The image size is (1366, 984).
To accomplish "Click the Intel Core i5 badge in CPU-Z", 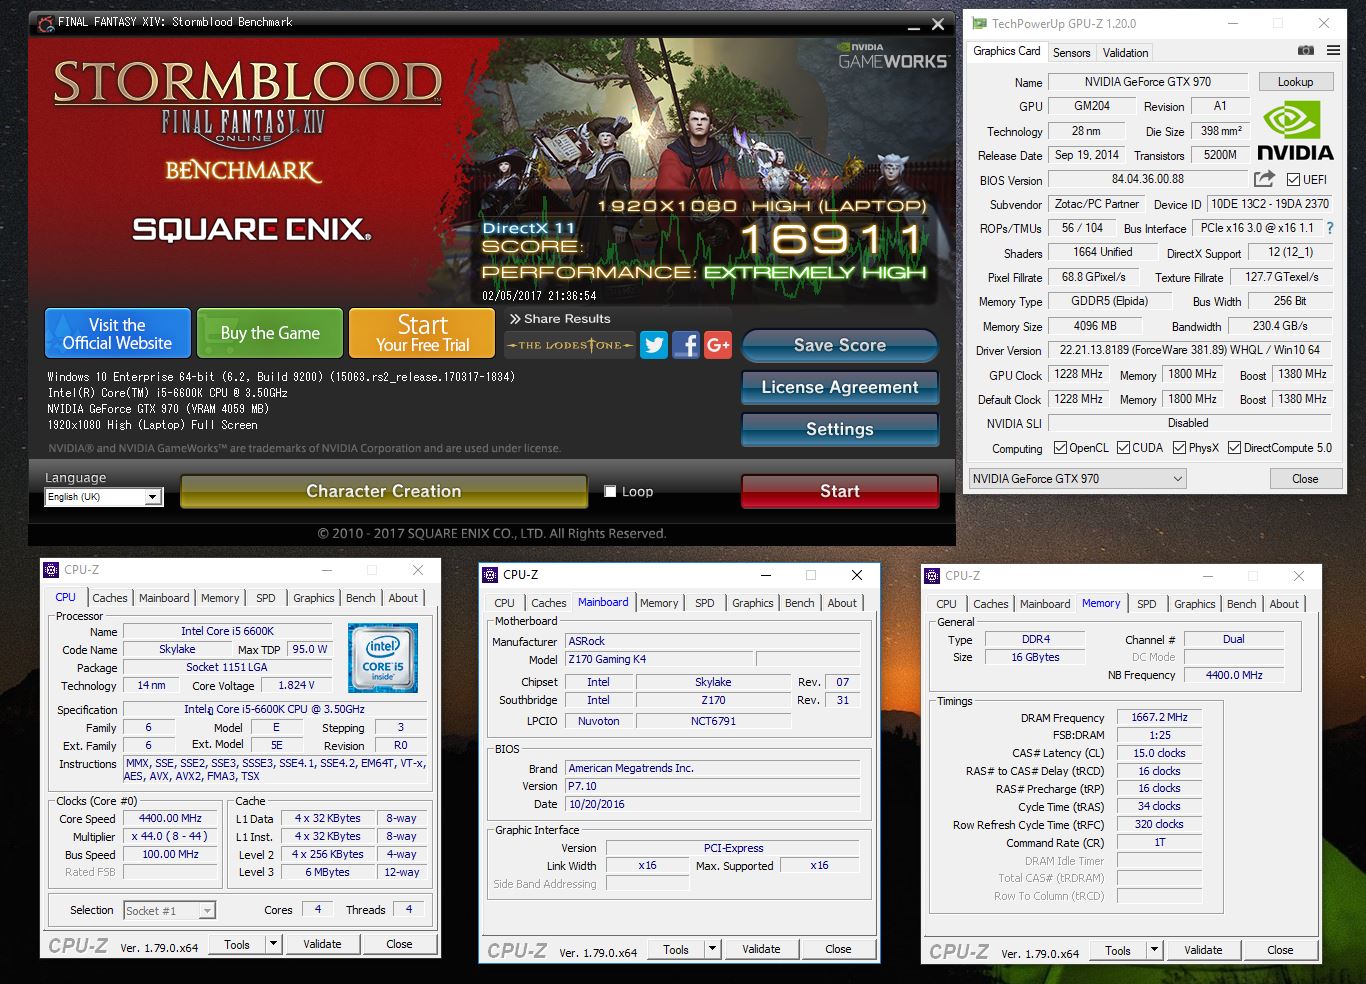I will click(x=383, y=657).
